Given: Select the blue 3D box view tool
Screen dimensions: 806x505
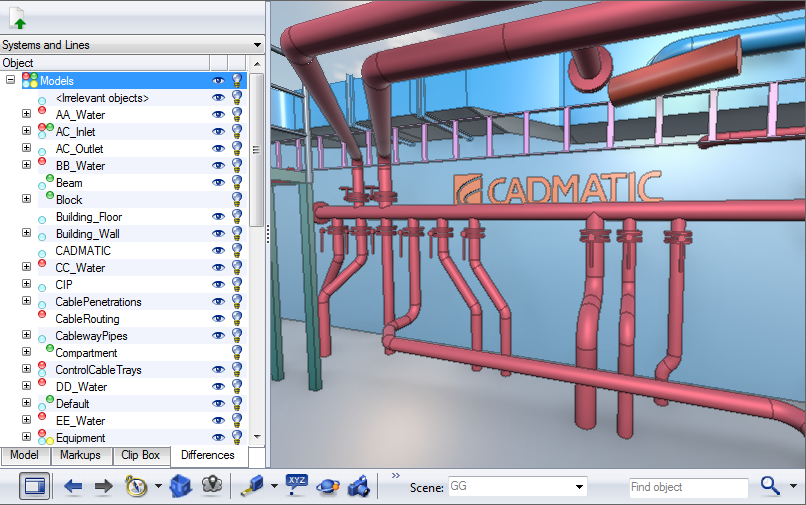Looking at the screenshot, I should click(180, 486).
